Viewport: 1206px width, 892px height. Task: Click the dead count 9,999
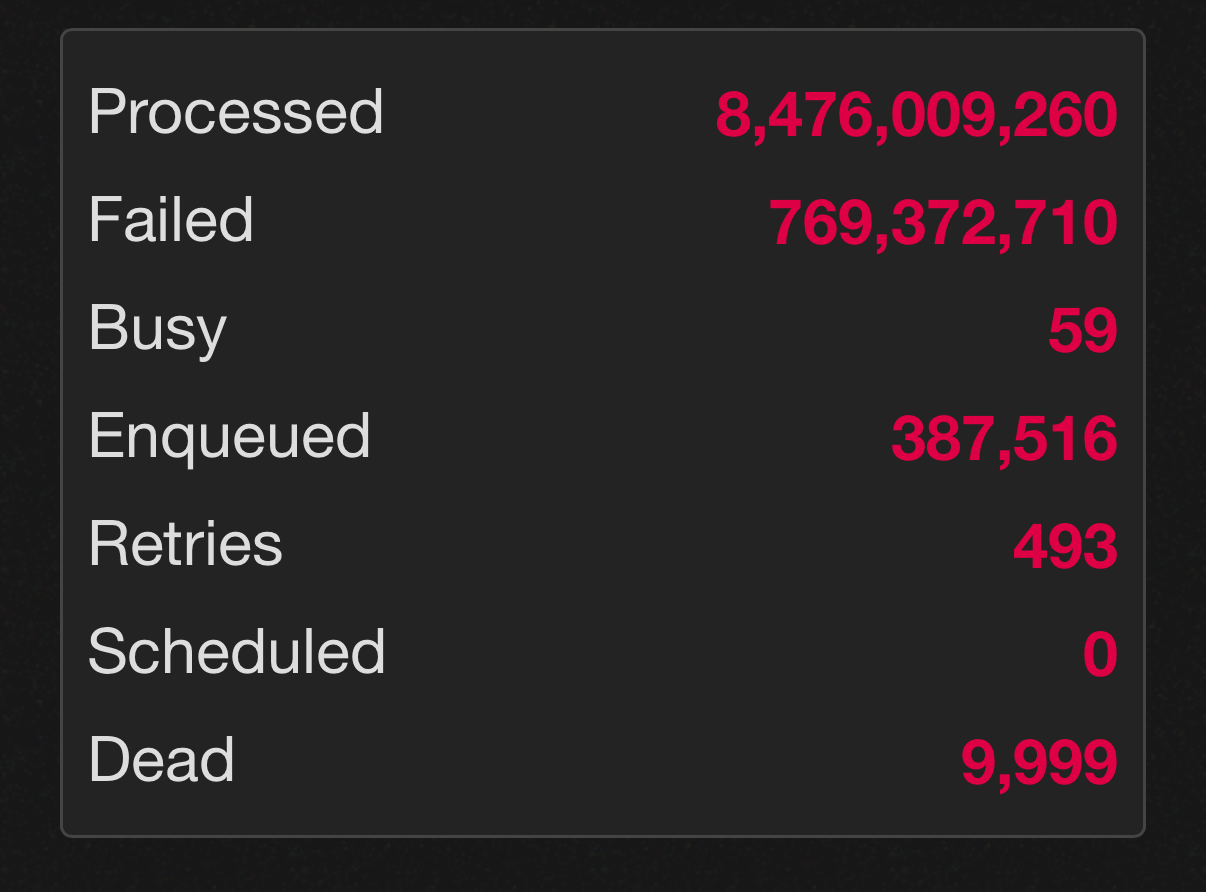click(1039, 763)
